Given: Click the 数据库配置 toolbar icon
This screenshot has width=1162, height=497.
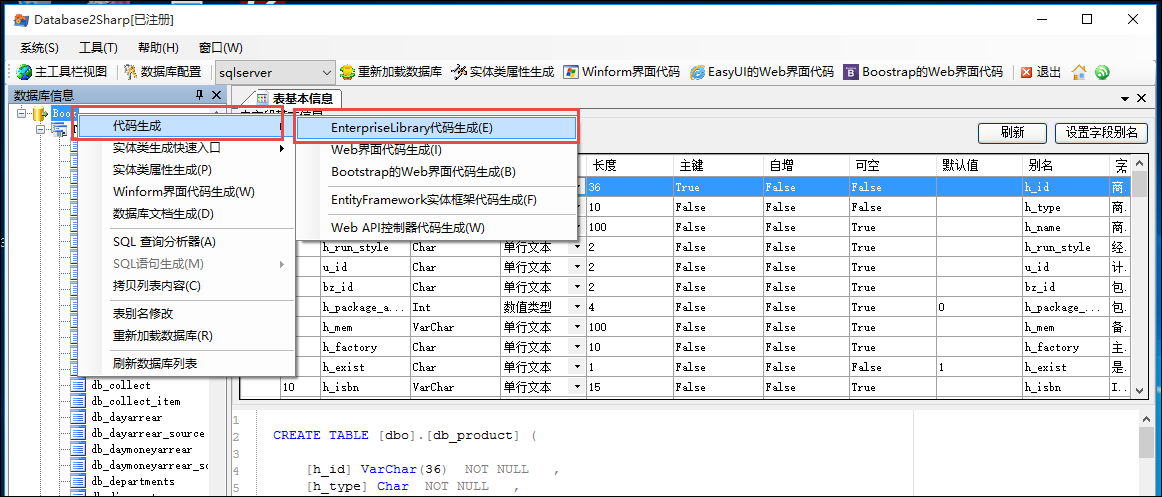Looking at the screenshot, I should click(x=130, y=72).
